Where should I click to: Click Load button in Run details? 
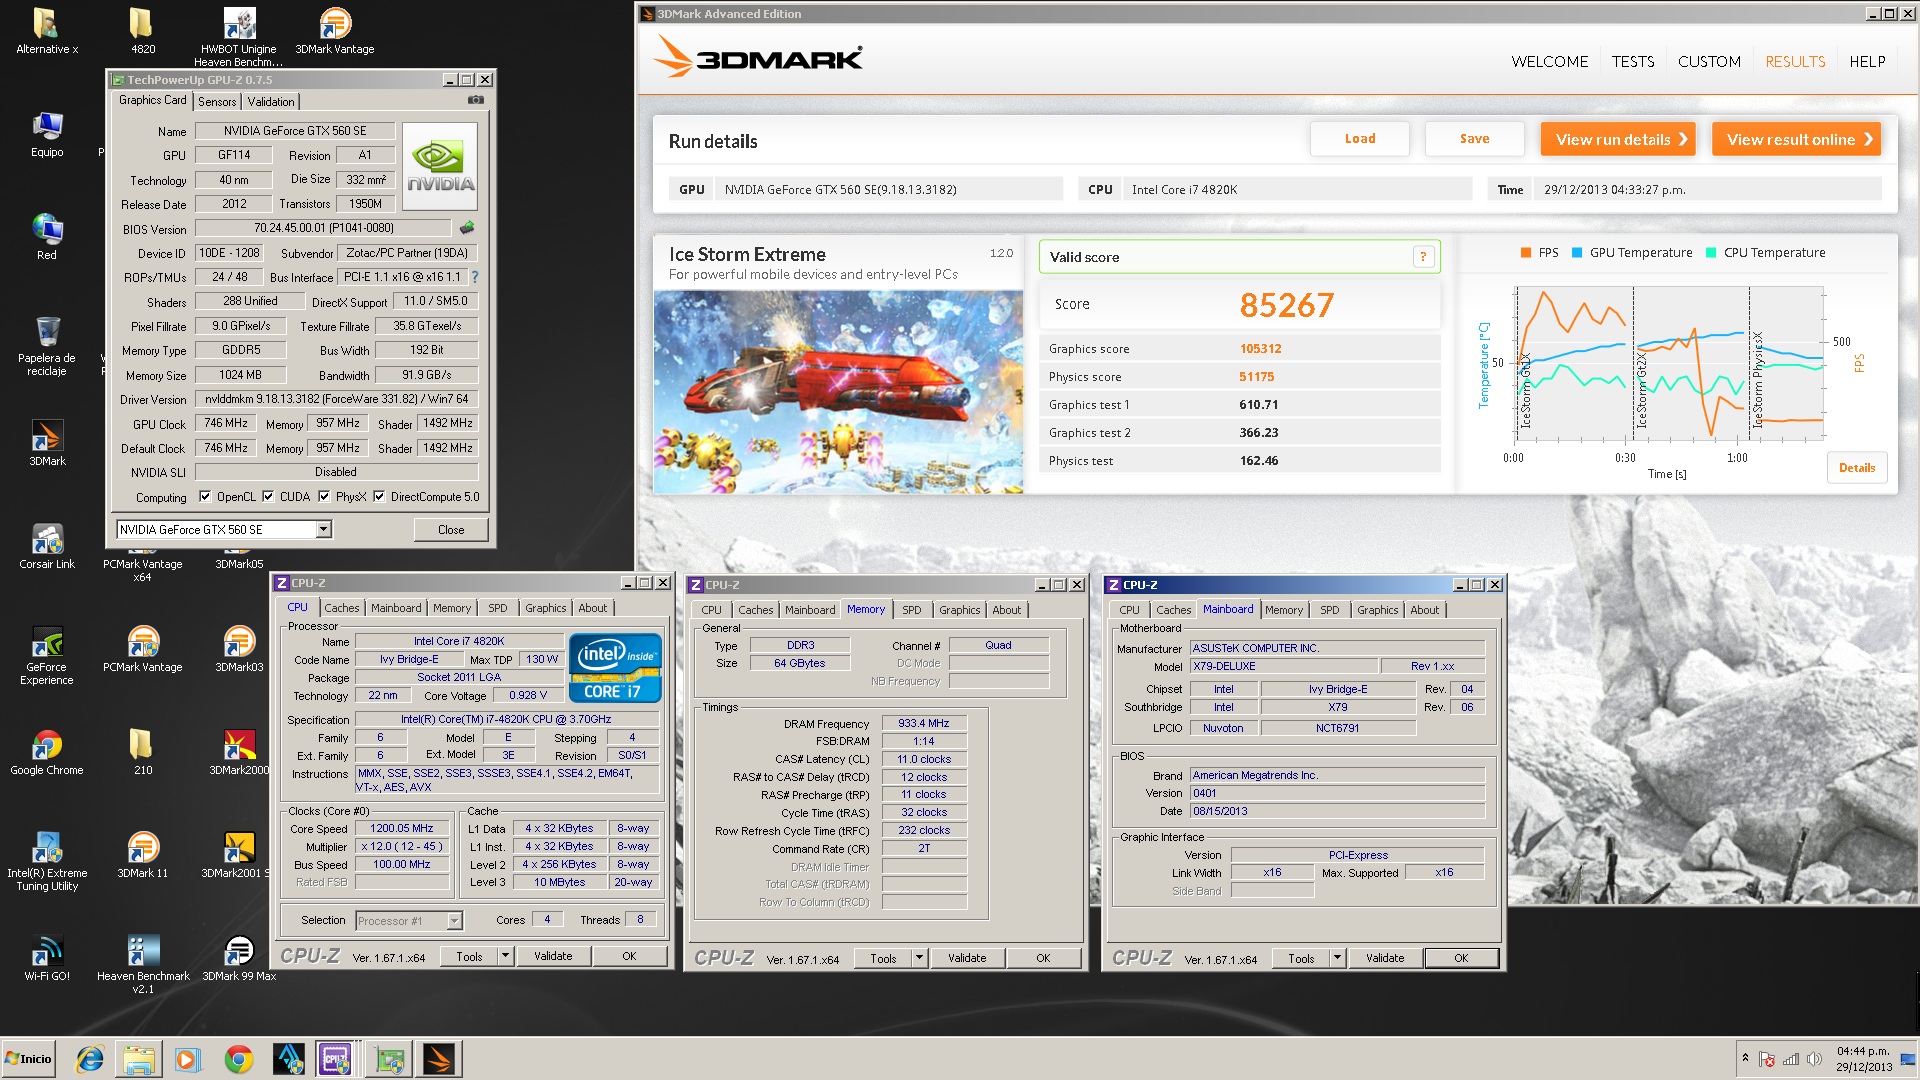1360,139
